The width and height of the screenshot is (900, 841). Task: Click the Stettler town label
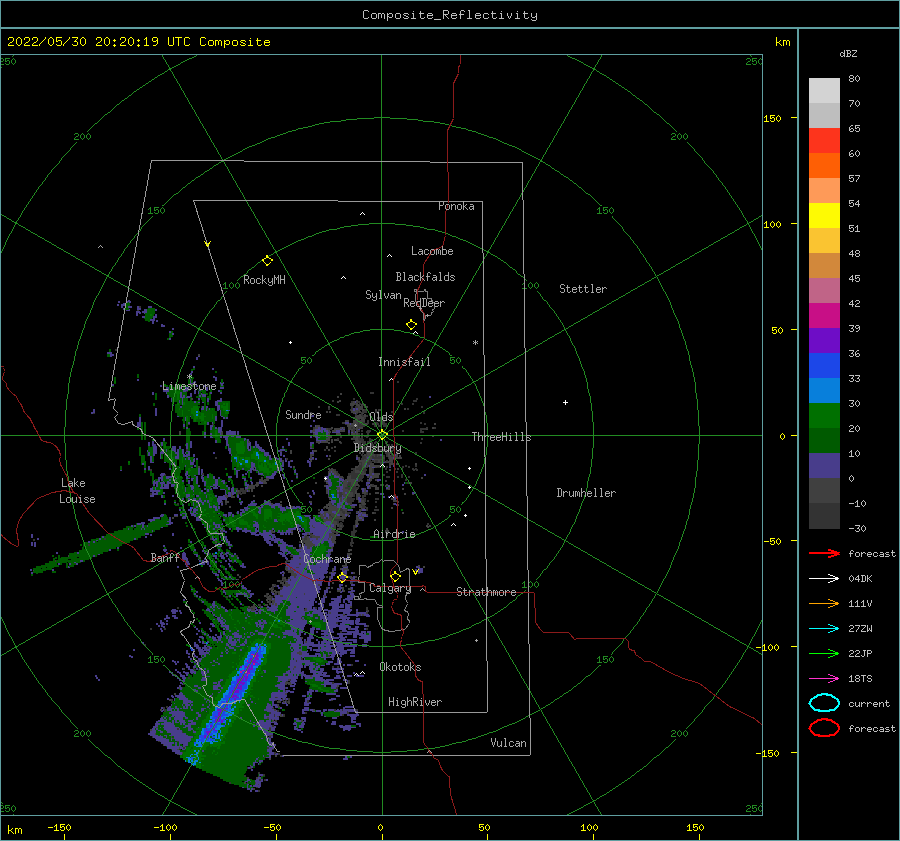[x=583, y=289]
